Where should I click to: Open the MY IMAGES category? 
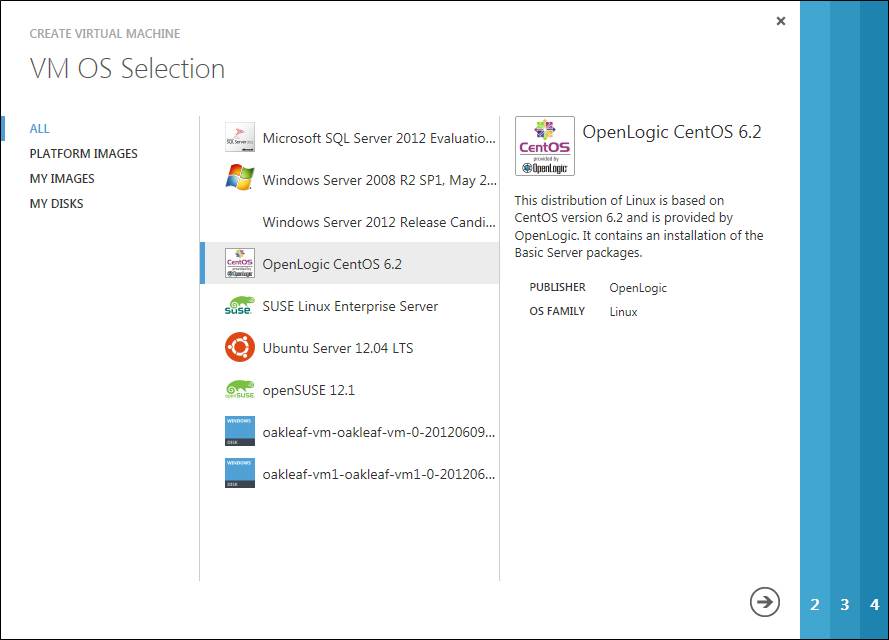(x=62, y=179)
